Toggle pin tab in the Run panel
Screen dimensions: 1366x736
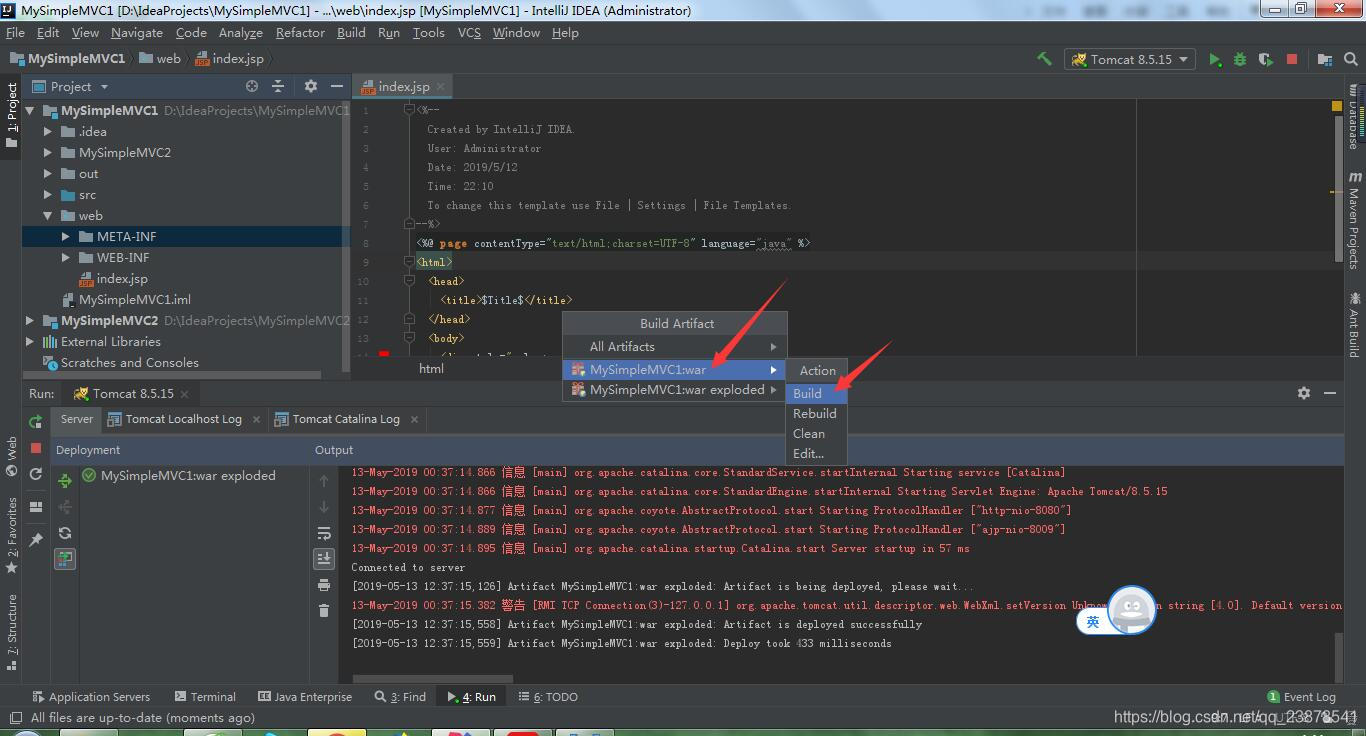36,540
